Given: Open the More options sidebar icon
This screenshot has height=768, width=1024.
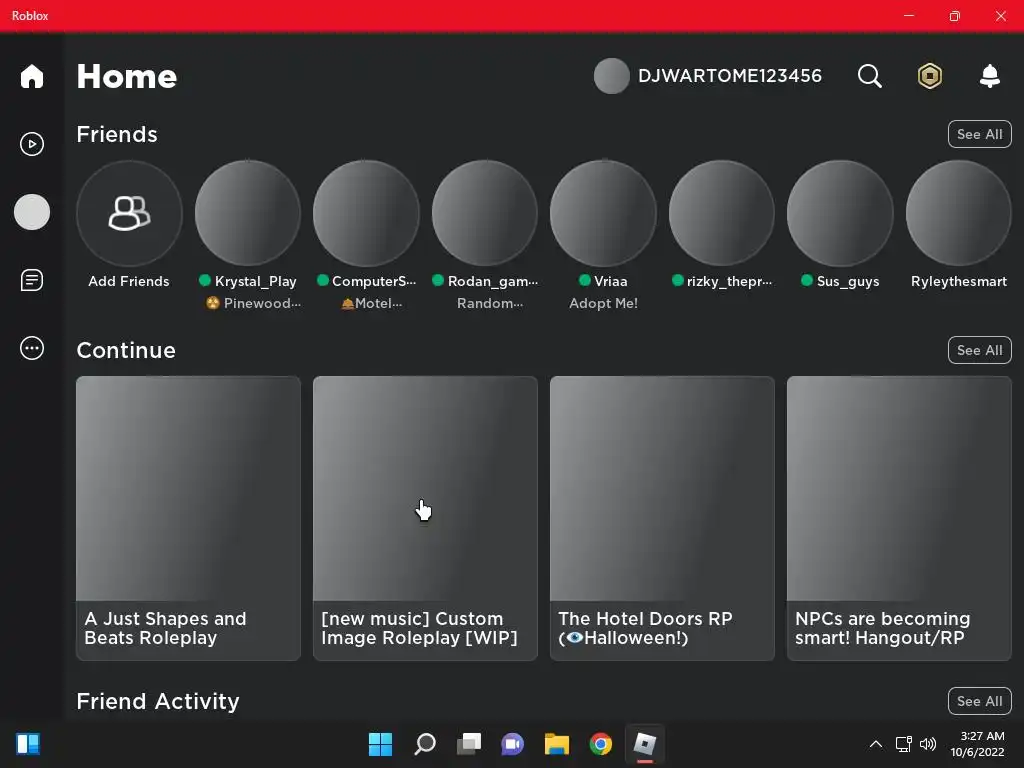Looking at the screenshot, I should coord(31,348).
